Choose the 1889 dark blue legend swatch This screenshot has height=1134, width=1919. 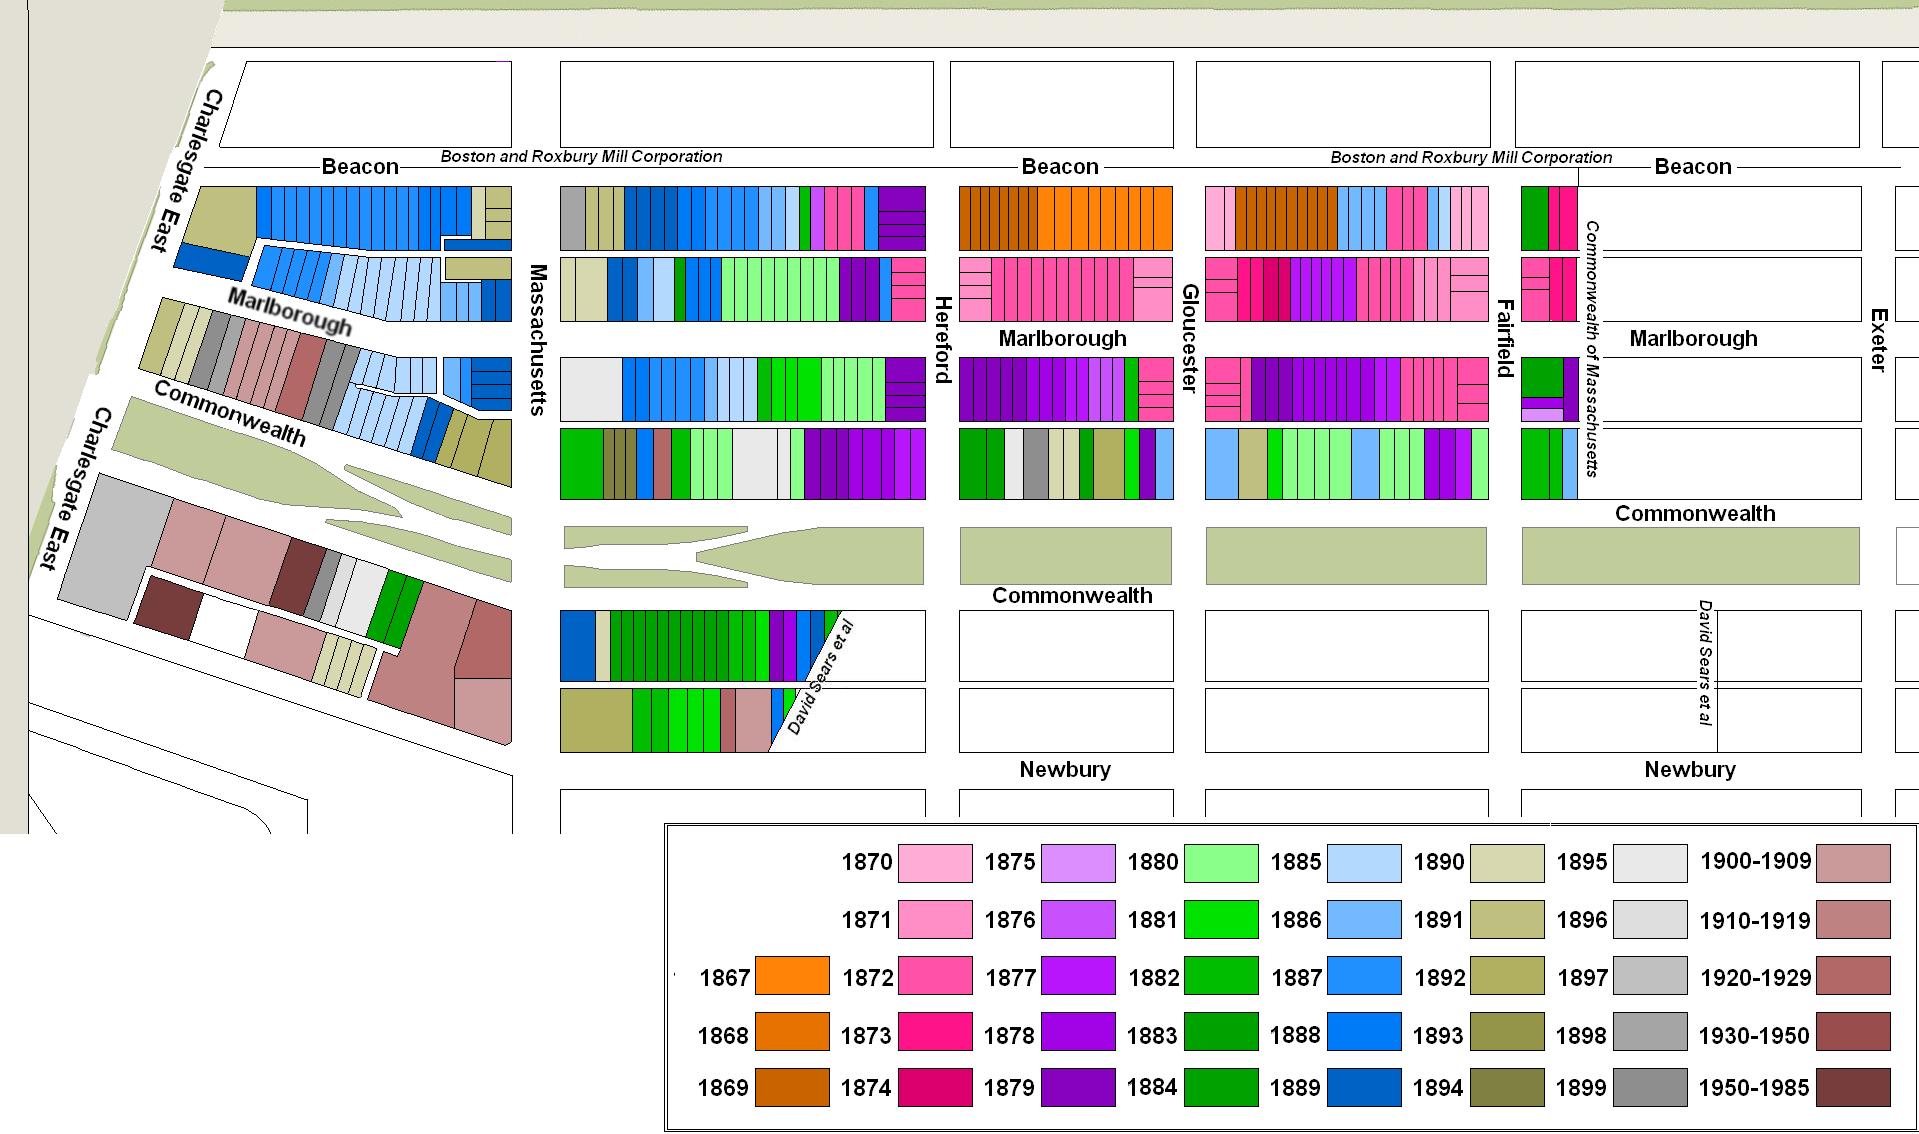1364,1087
